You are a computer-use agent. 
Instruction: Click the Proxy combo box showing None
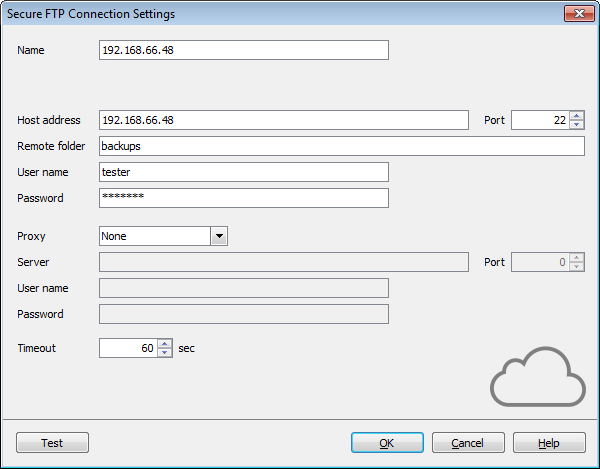click(163, 236)
